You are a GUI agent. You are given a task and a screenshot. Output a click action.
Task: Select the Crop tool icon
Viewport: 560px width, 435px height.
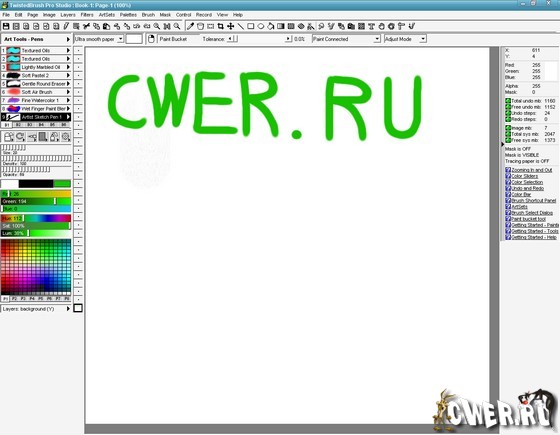(x=221, y=26)
